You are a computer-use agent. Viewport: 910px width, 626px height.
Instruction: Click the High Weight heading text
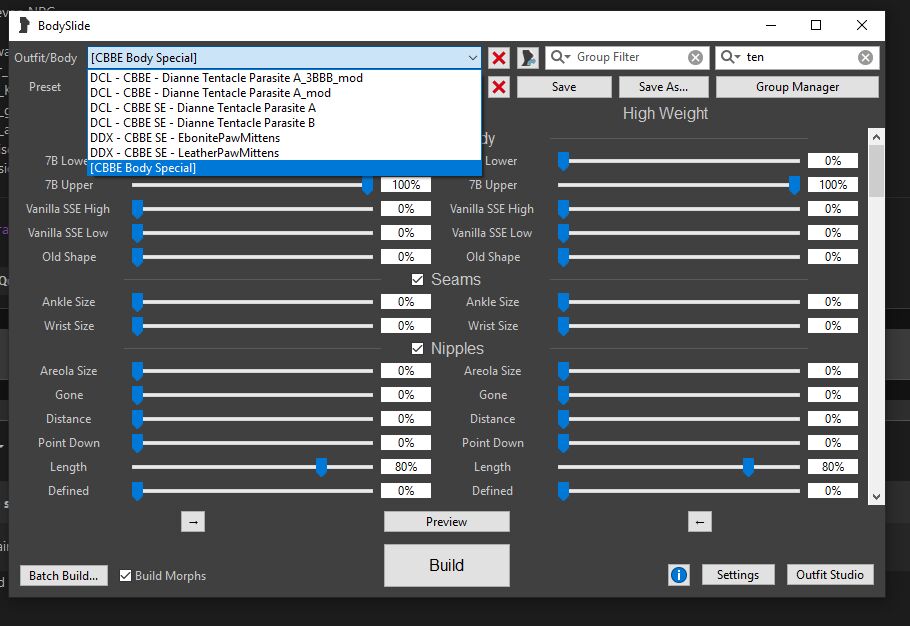tap(665, 114)
